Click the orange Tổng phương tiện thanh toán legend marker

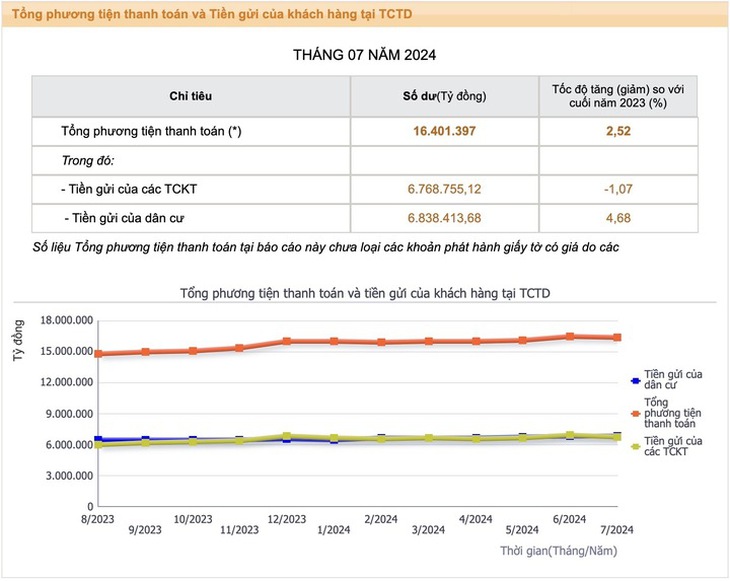[x=635, y=413]
